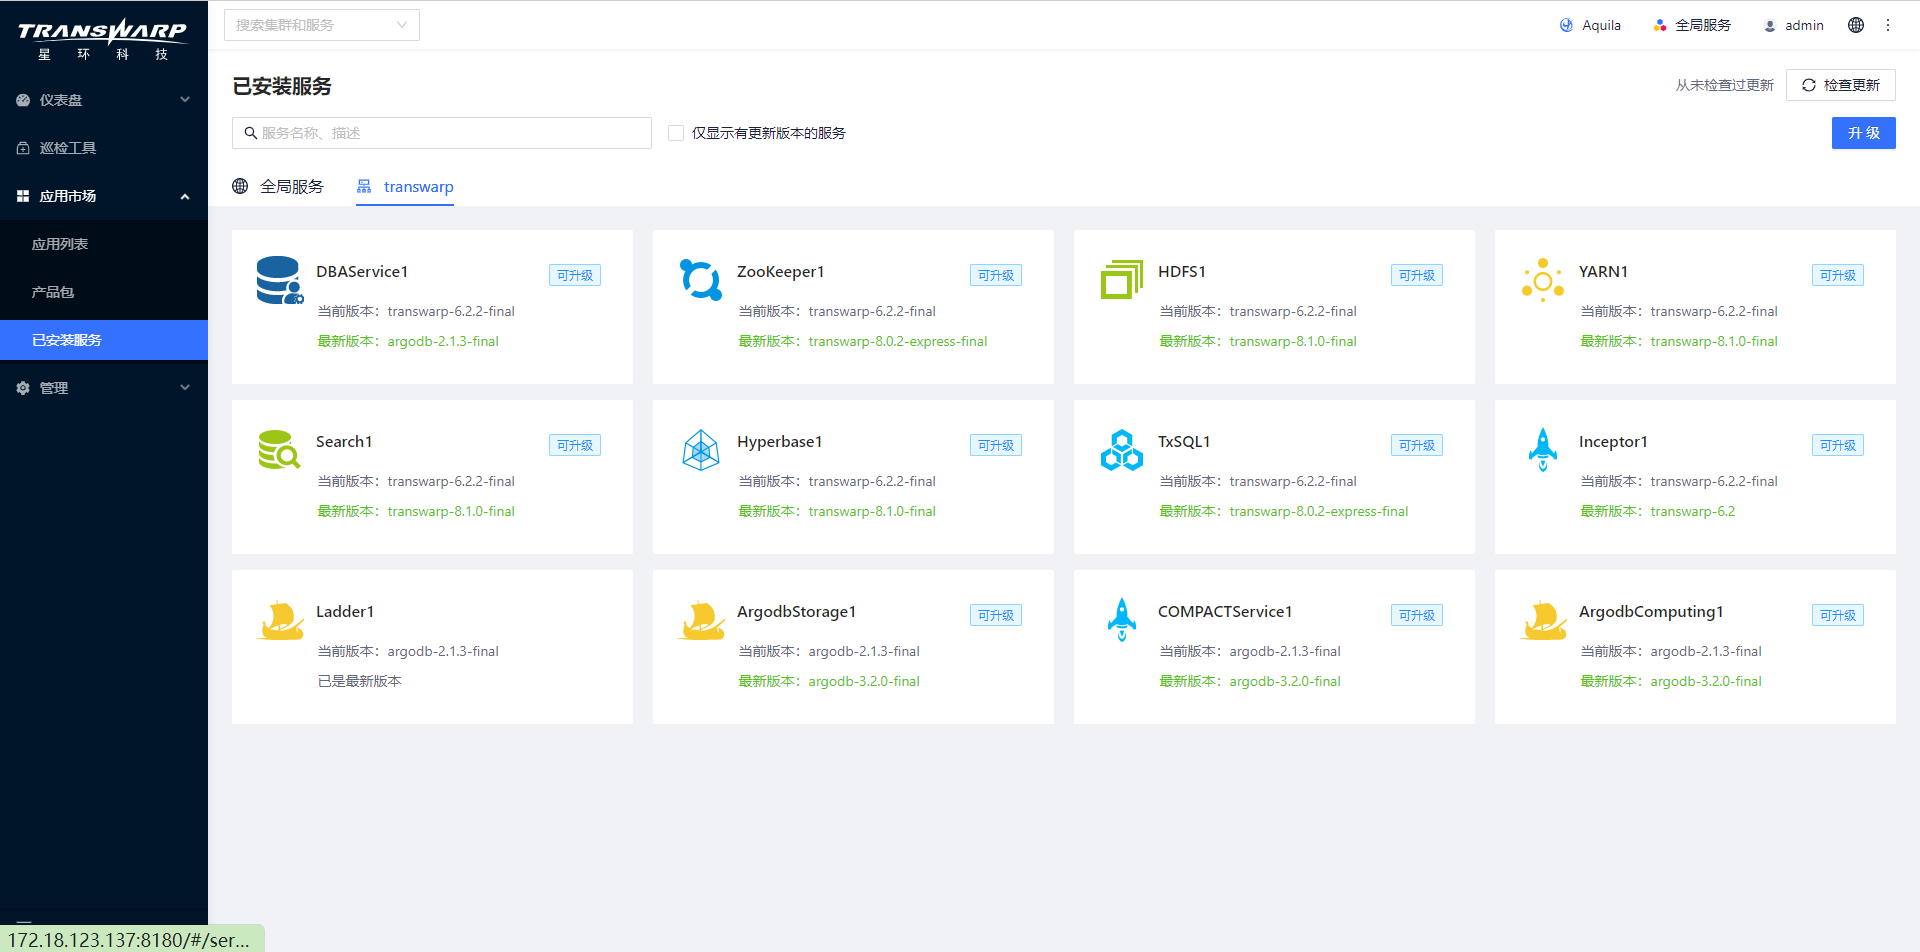The image size is (1920, 952).
Task: Select the transwarp cluster tab
Action: click(x=405, y=186)
